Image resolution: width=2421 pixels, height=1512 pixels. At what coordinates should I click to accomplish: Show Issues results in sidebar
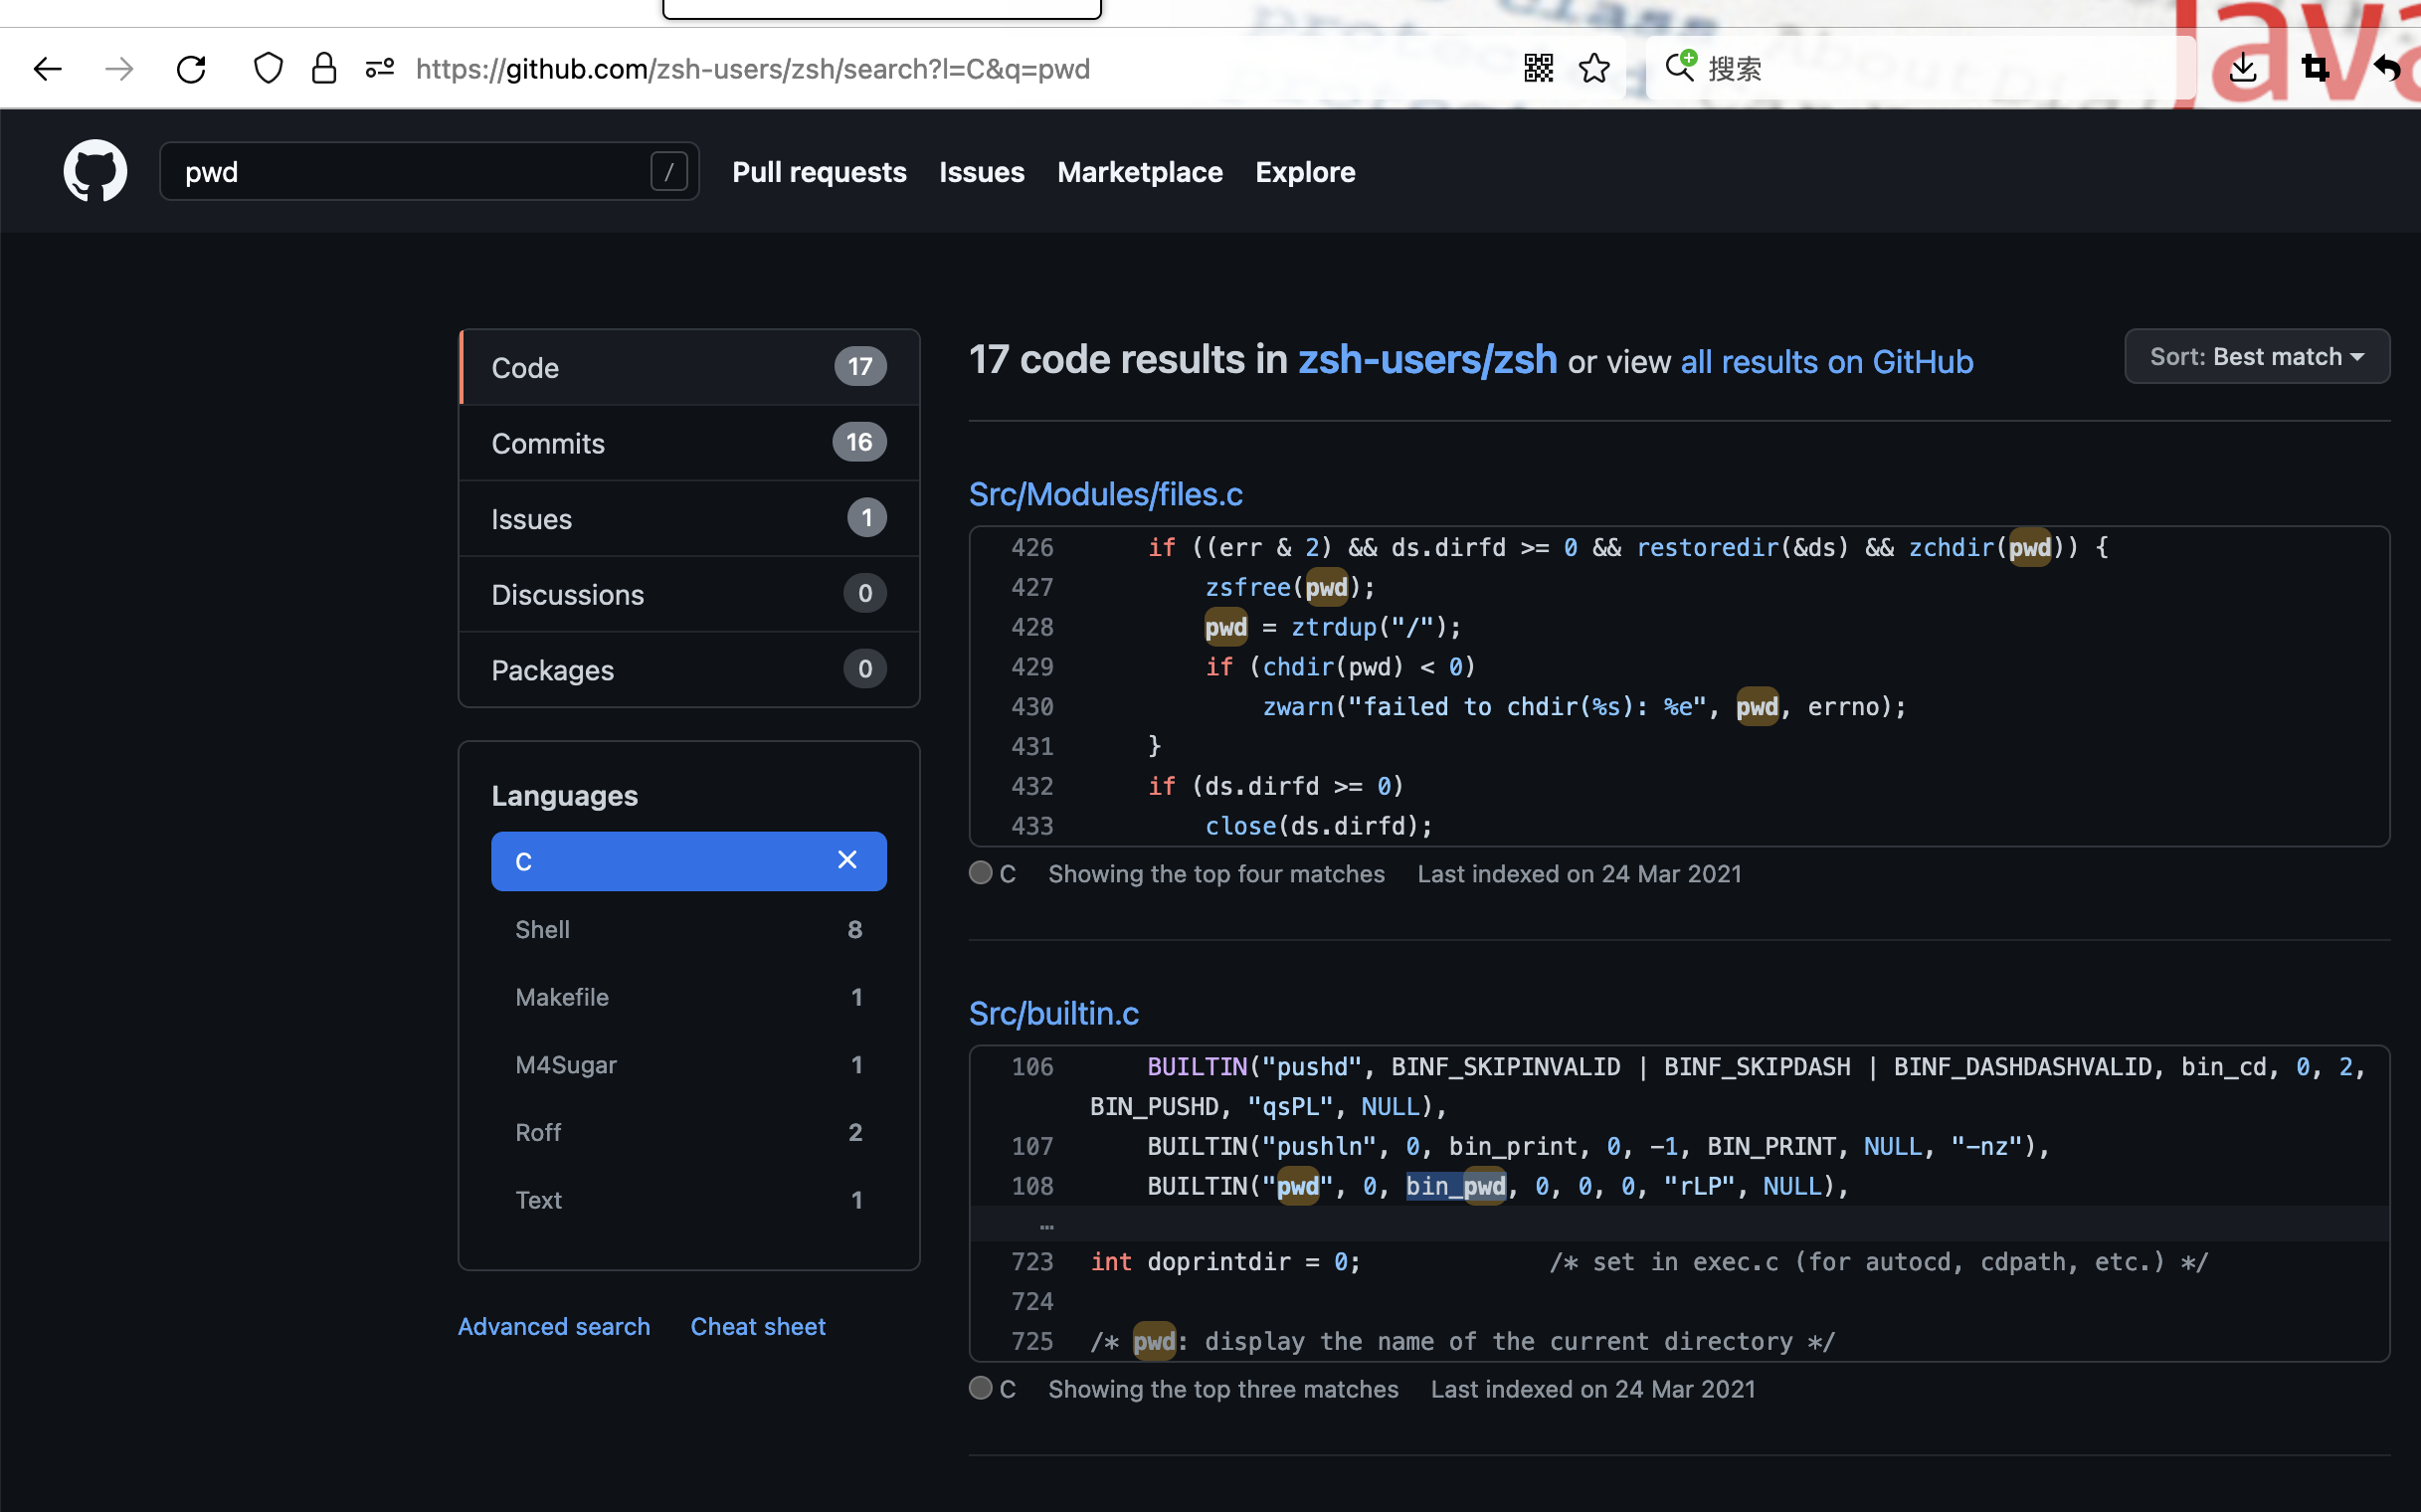coord(689,518)
